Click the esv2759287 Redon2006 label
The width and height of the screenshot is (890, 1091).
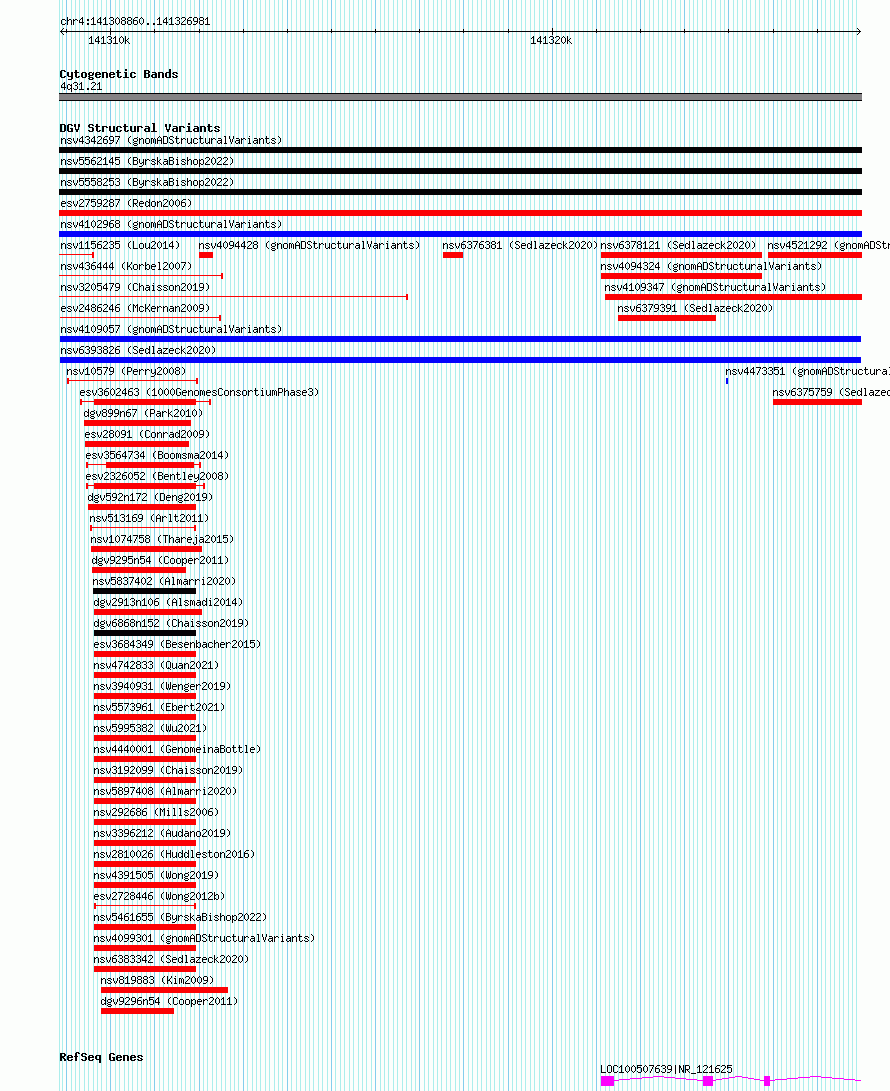(x=126, y=203)
